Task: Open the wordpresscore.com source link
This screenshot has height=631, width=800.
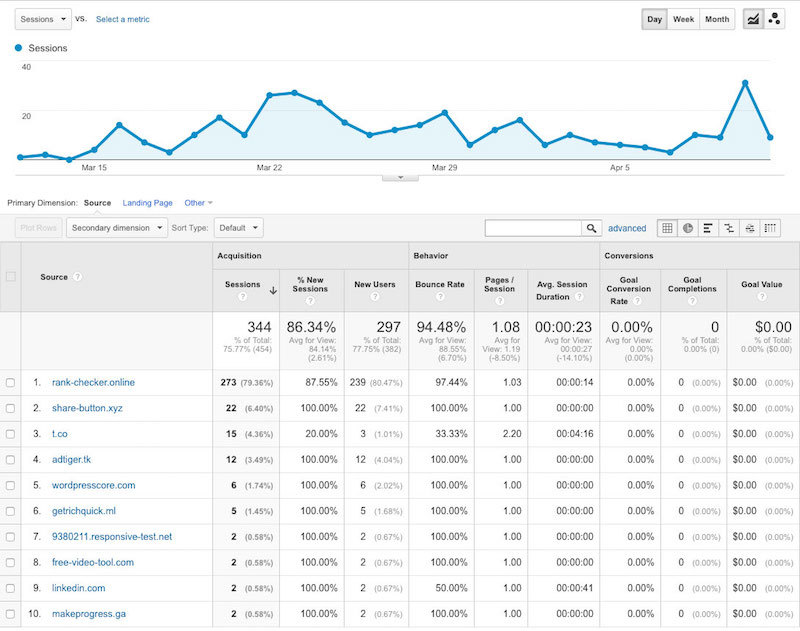Action: 94,486
